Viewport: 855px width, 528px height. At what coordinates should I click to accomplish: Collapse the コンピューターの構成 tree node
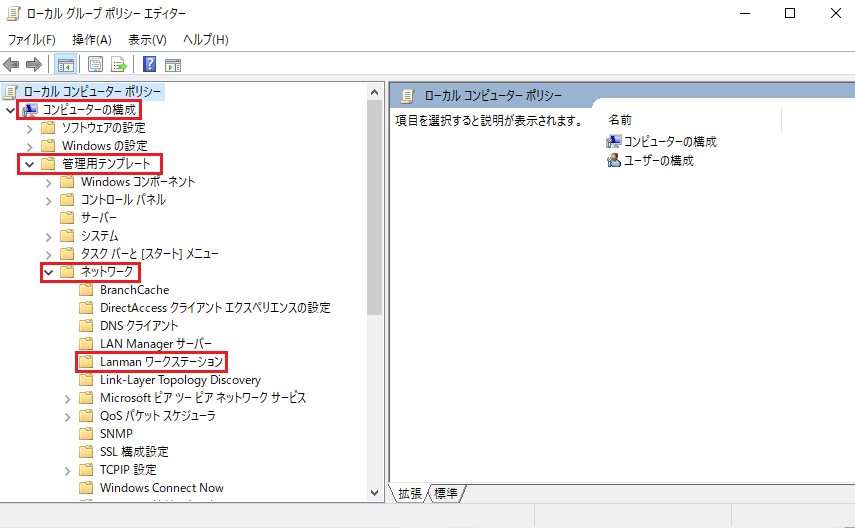pos(11,109)
